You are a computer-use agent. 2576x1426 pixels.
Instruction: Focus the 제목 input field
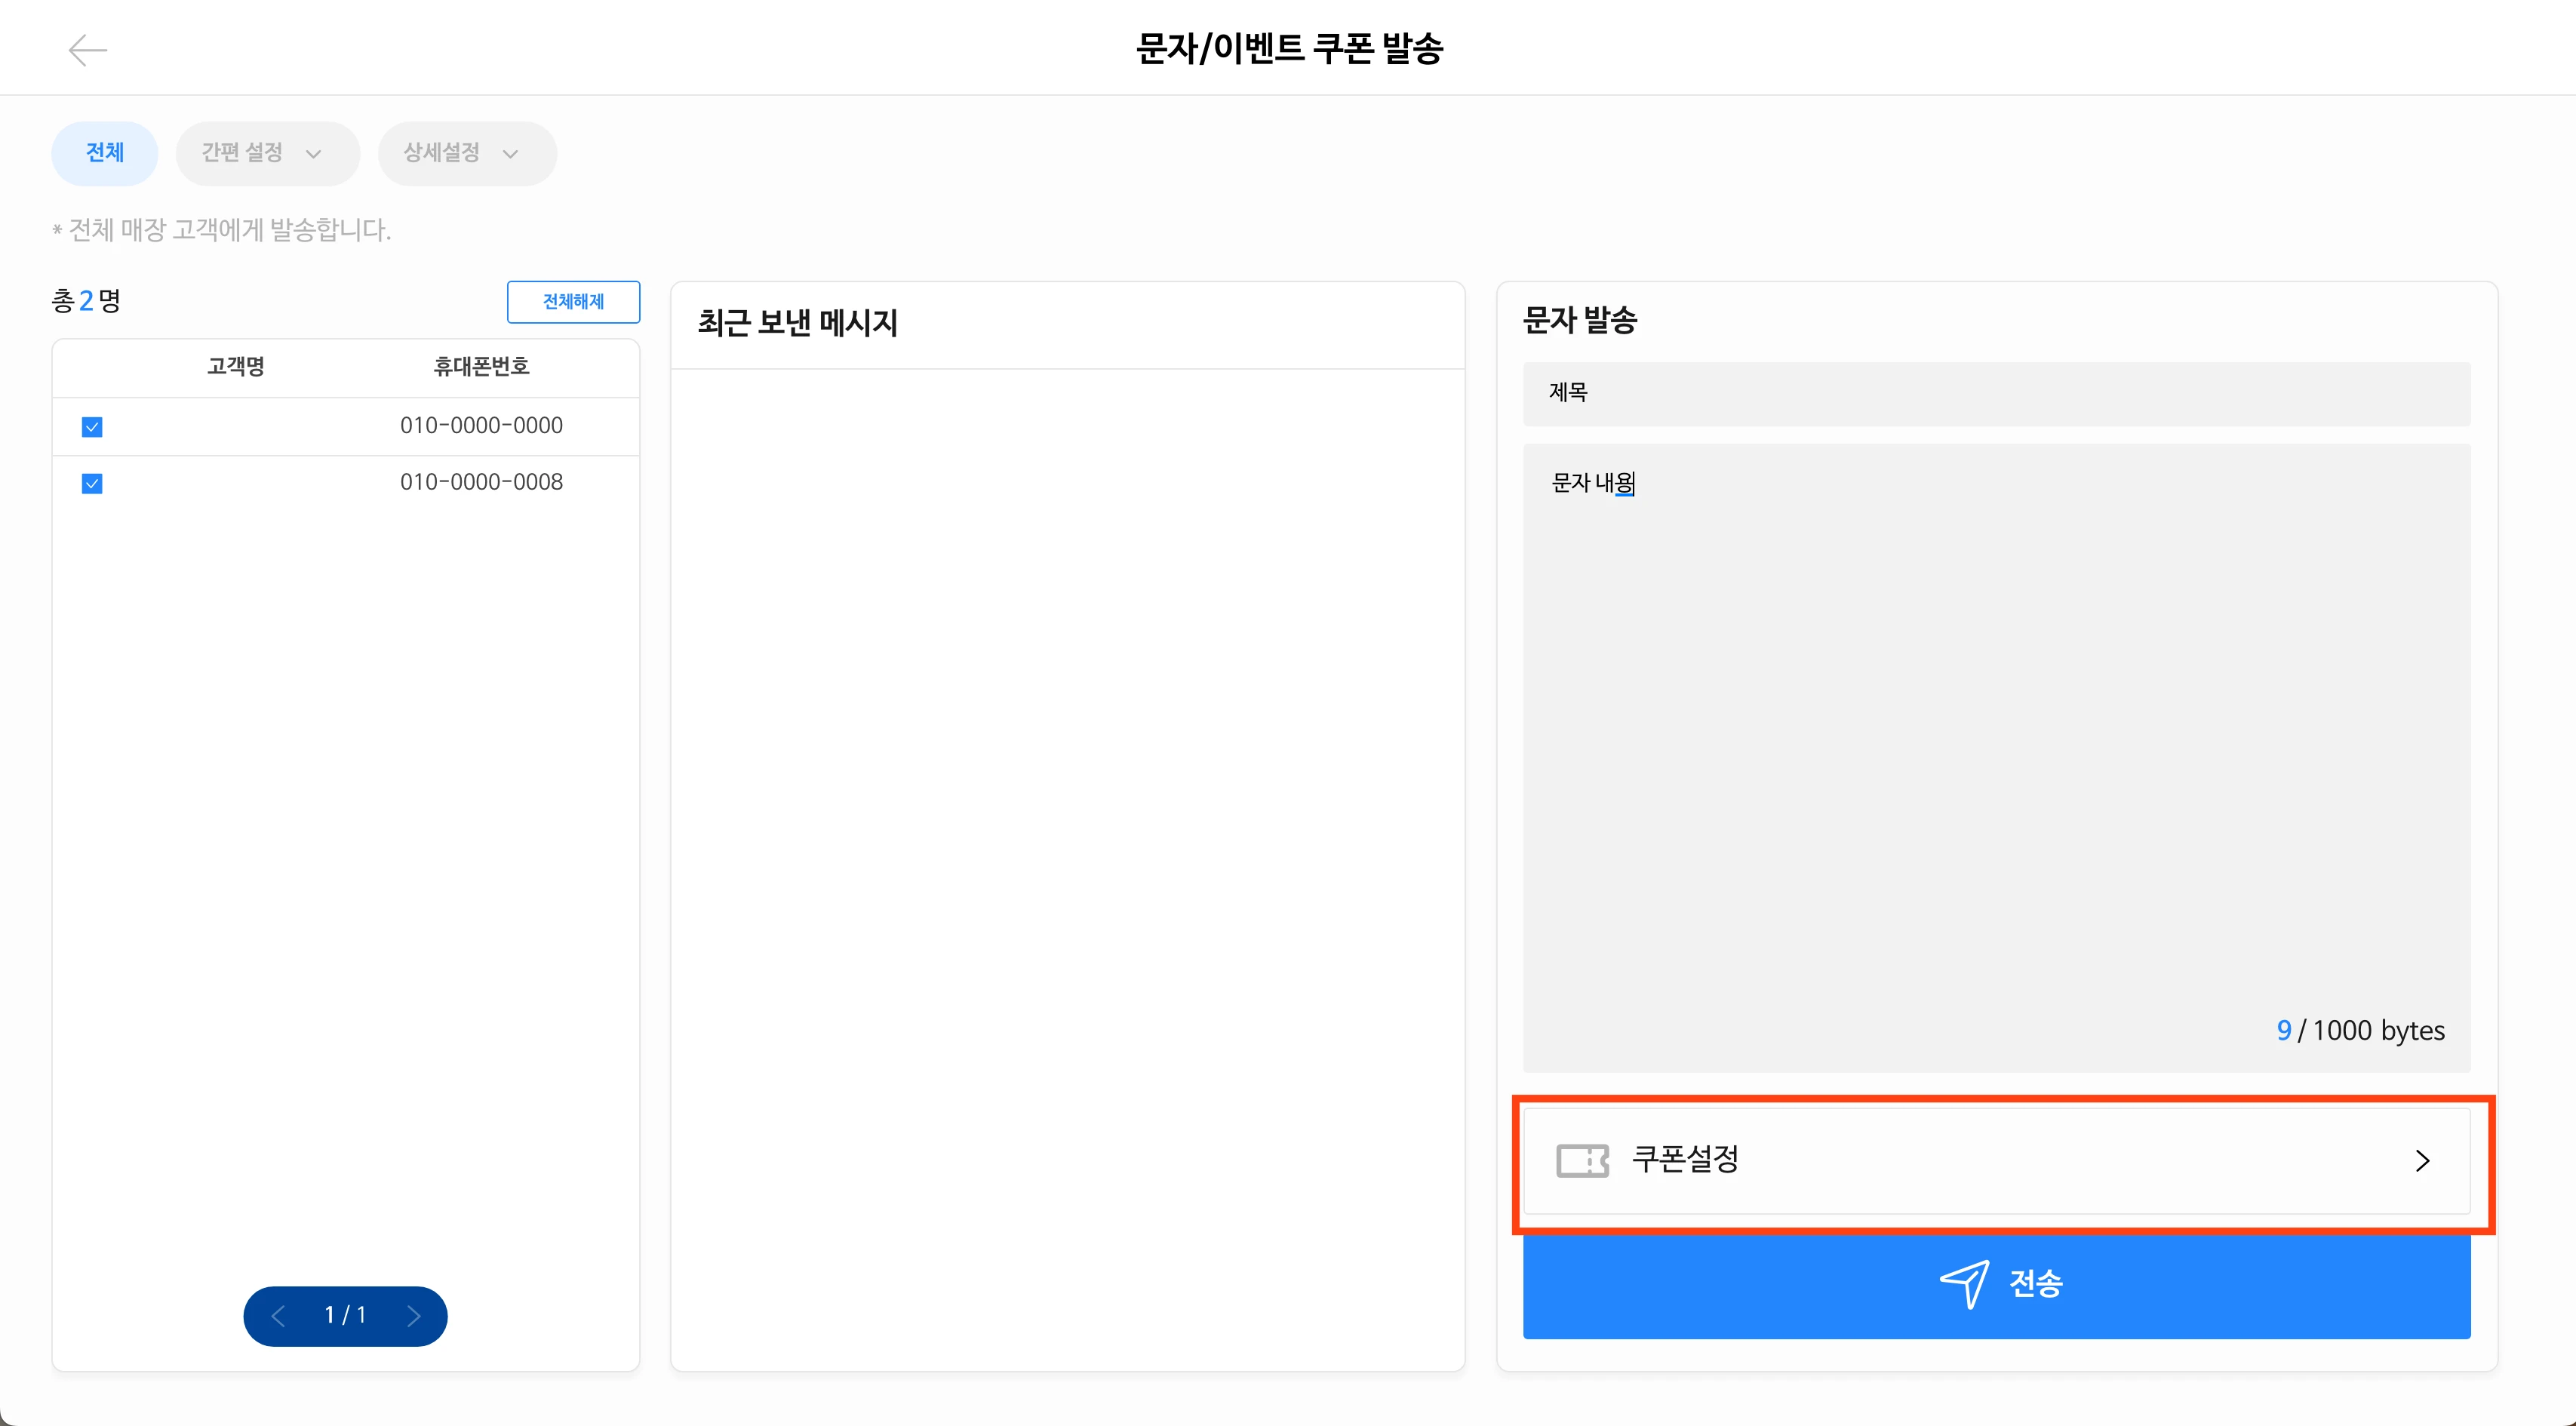coord(1996,394)
